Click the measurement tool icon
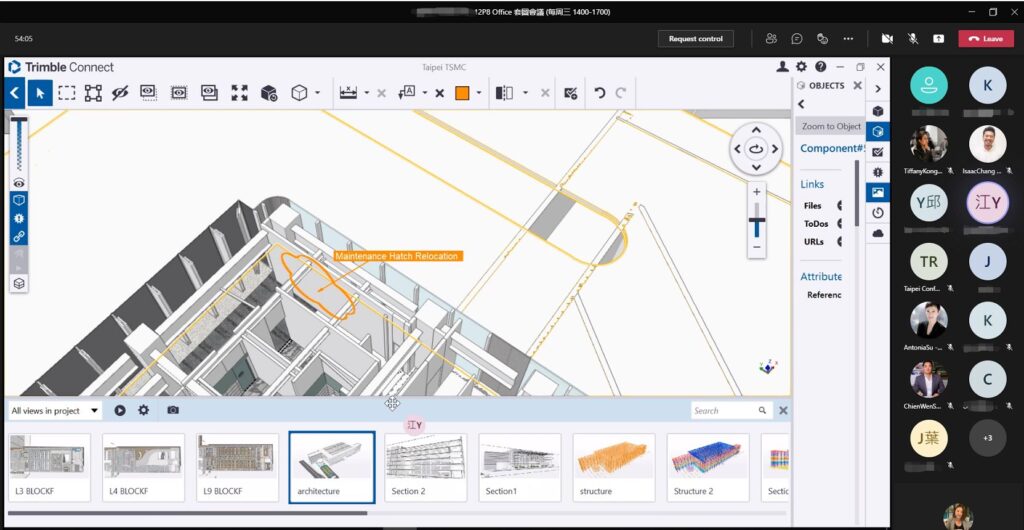1024x530 pixels. click(348, 93)
